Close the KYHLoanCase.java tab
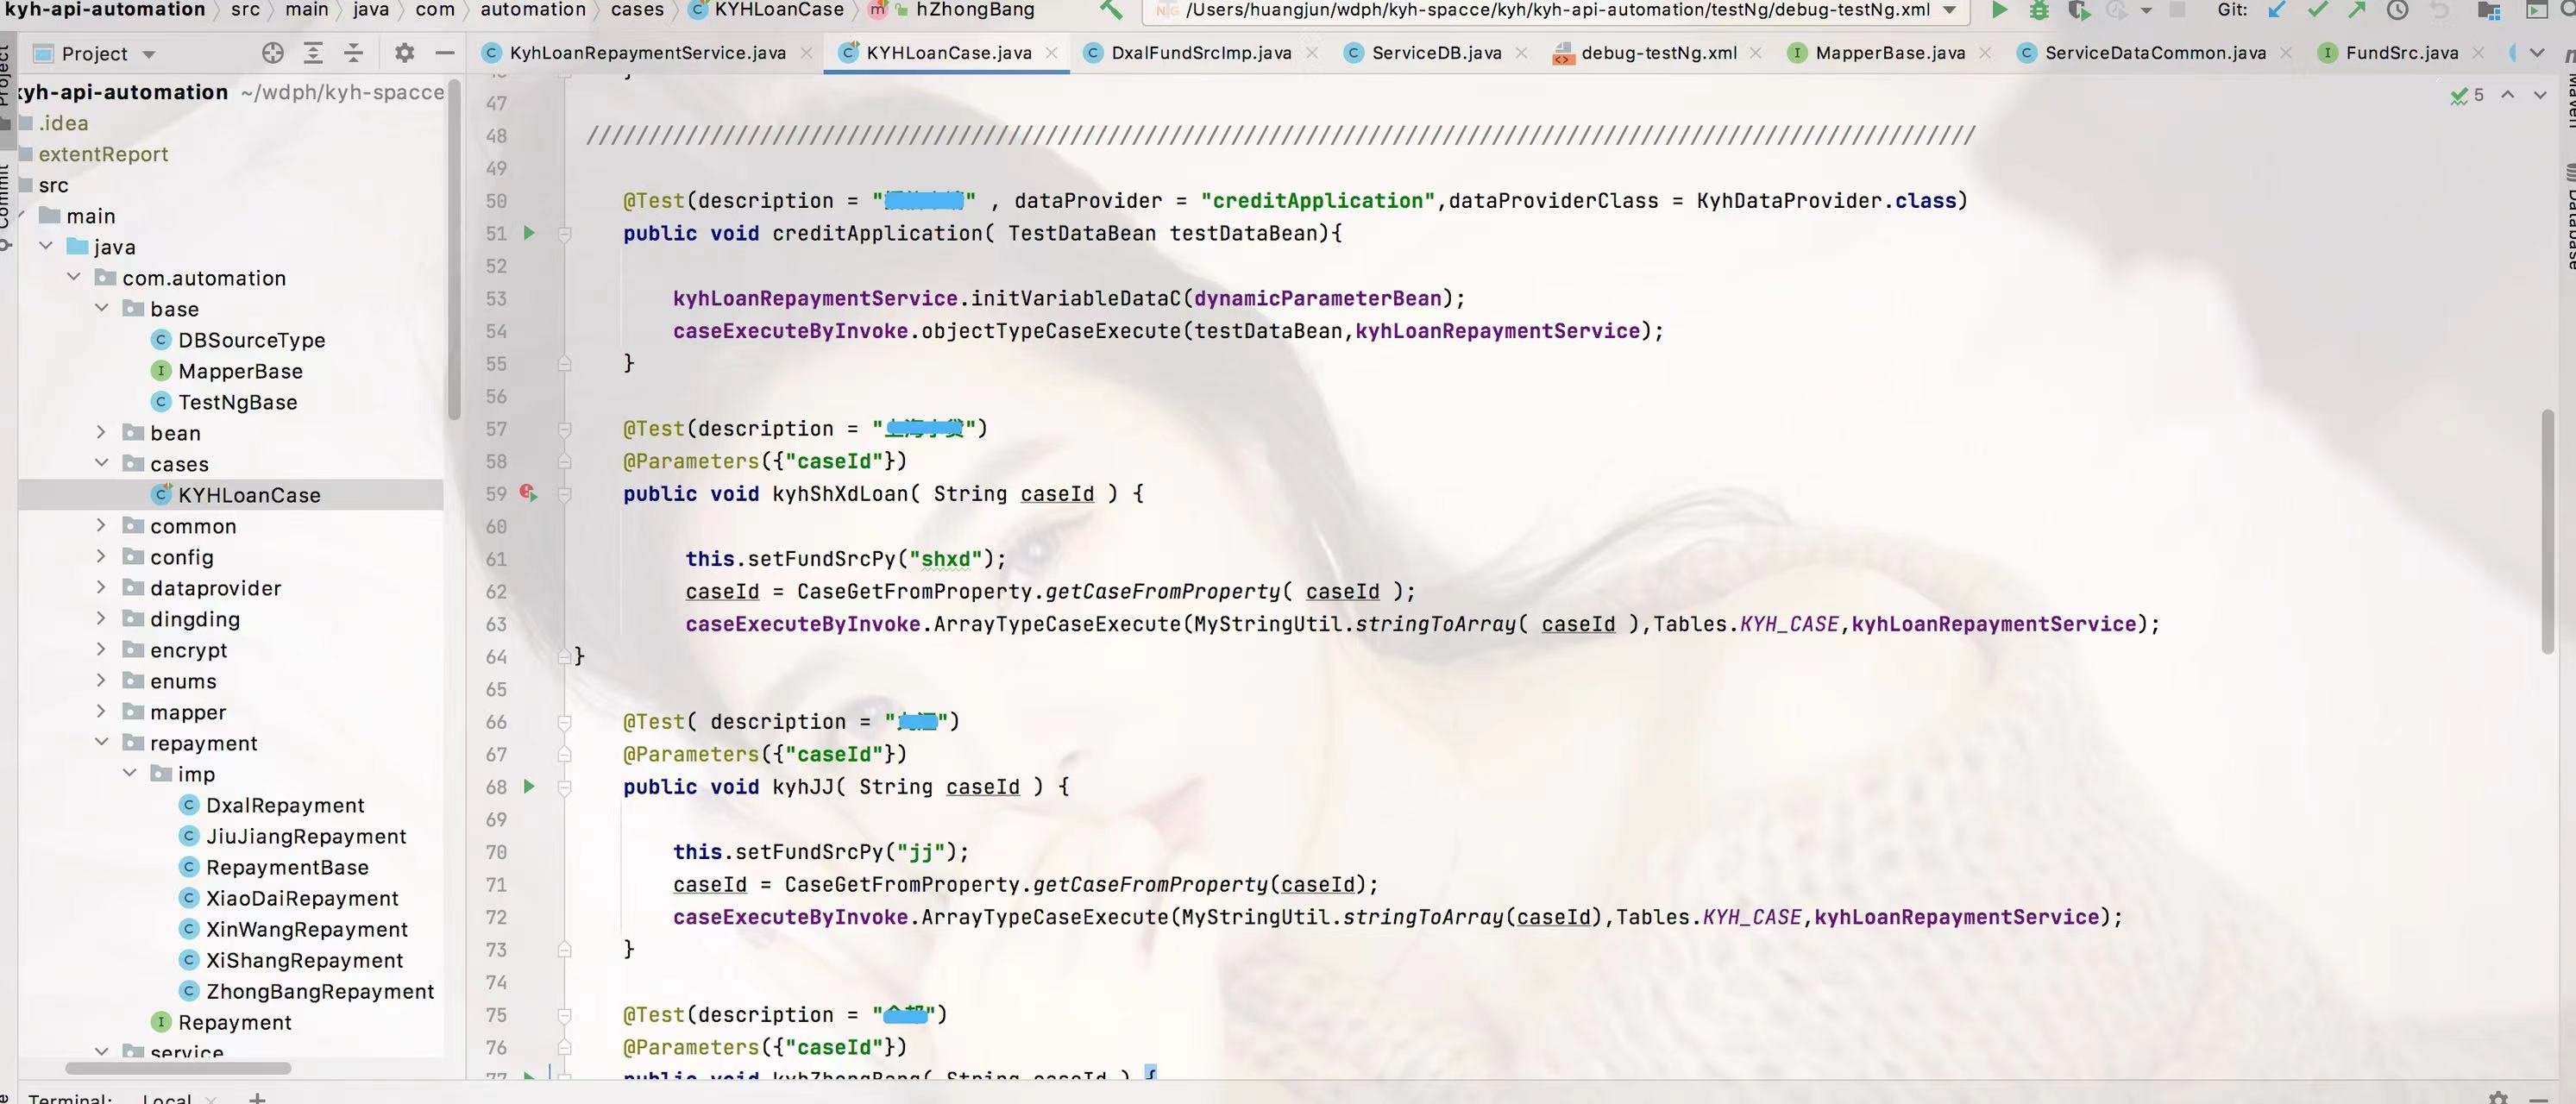Screen dimensions: 2576x1104 point(1051,53)
